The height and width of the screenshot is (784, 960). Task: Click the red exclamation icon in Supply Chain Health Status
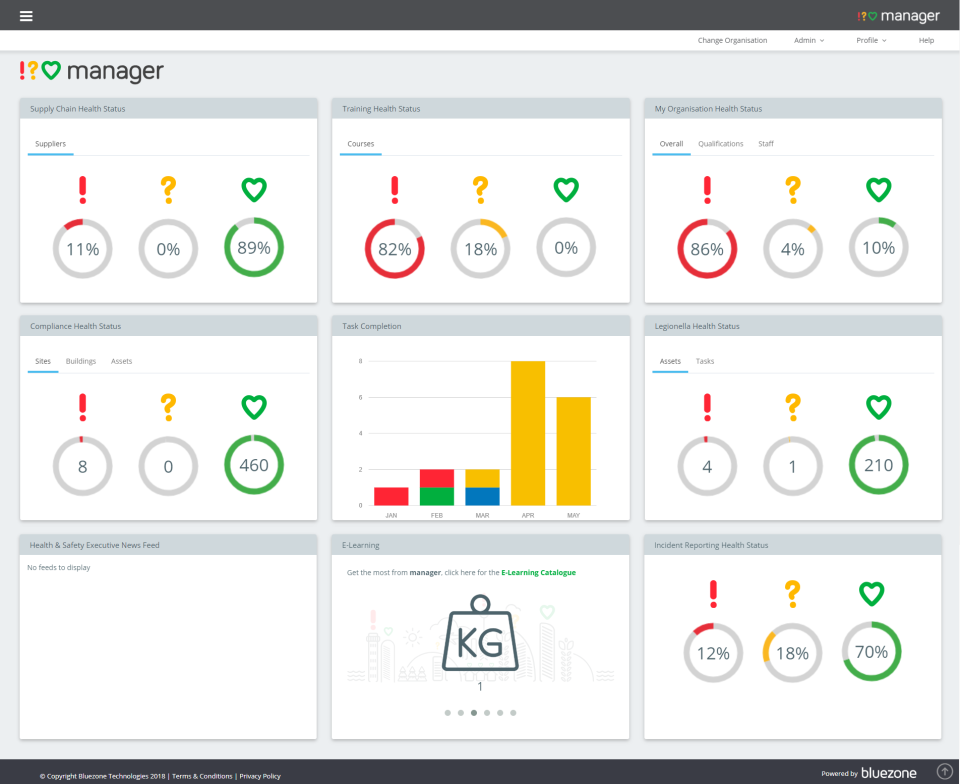[x=83, y=189]
